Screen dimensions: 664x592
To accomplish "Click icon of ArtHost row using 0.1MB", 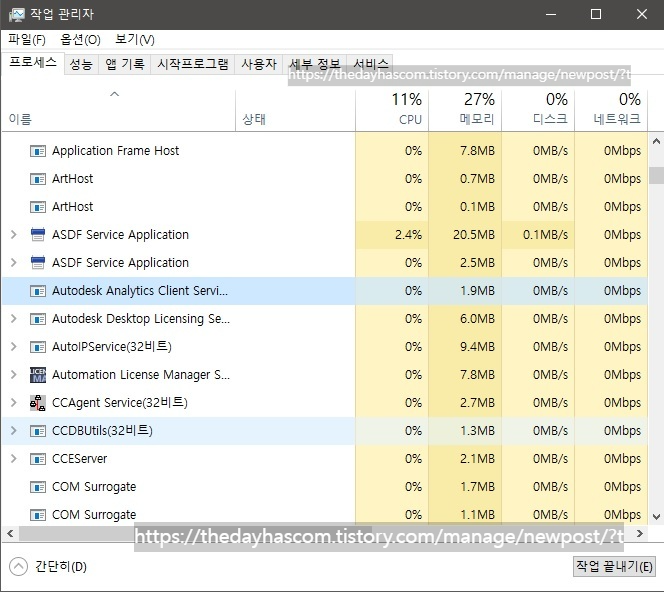I will 38,207.
